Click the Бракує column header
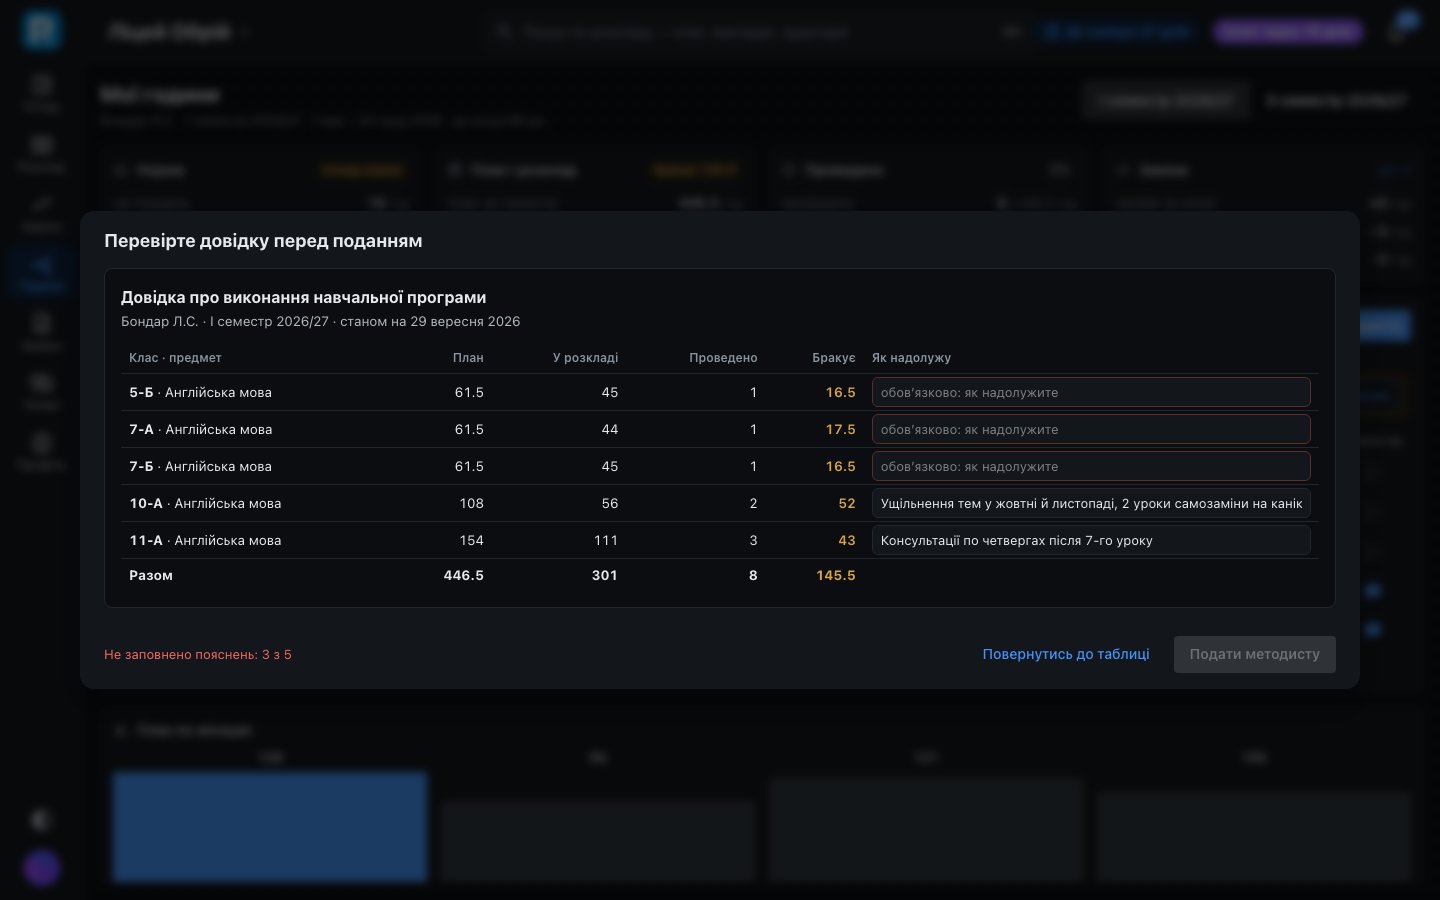The image size is (1440, 900). (834, 357)
